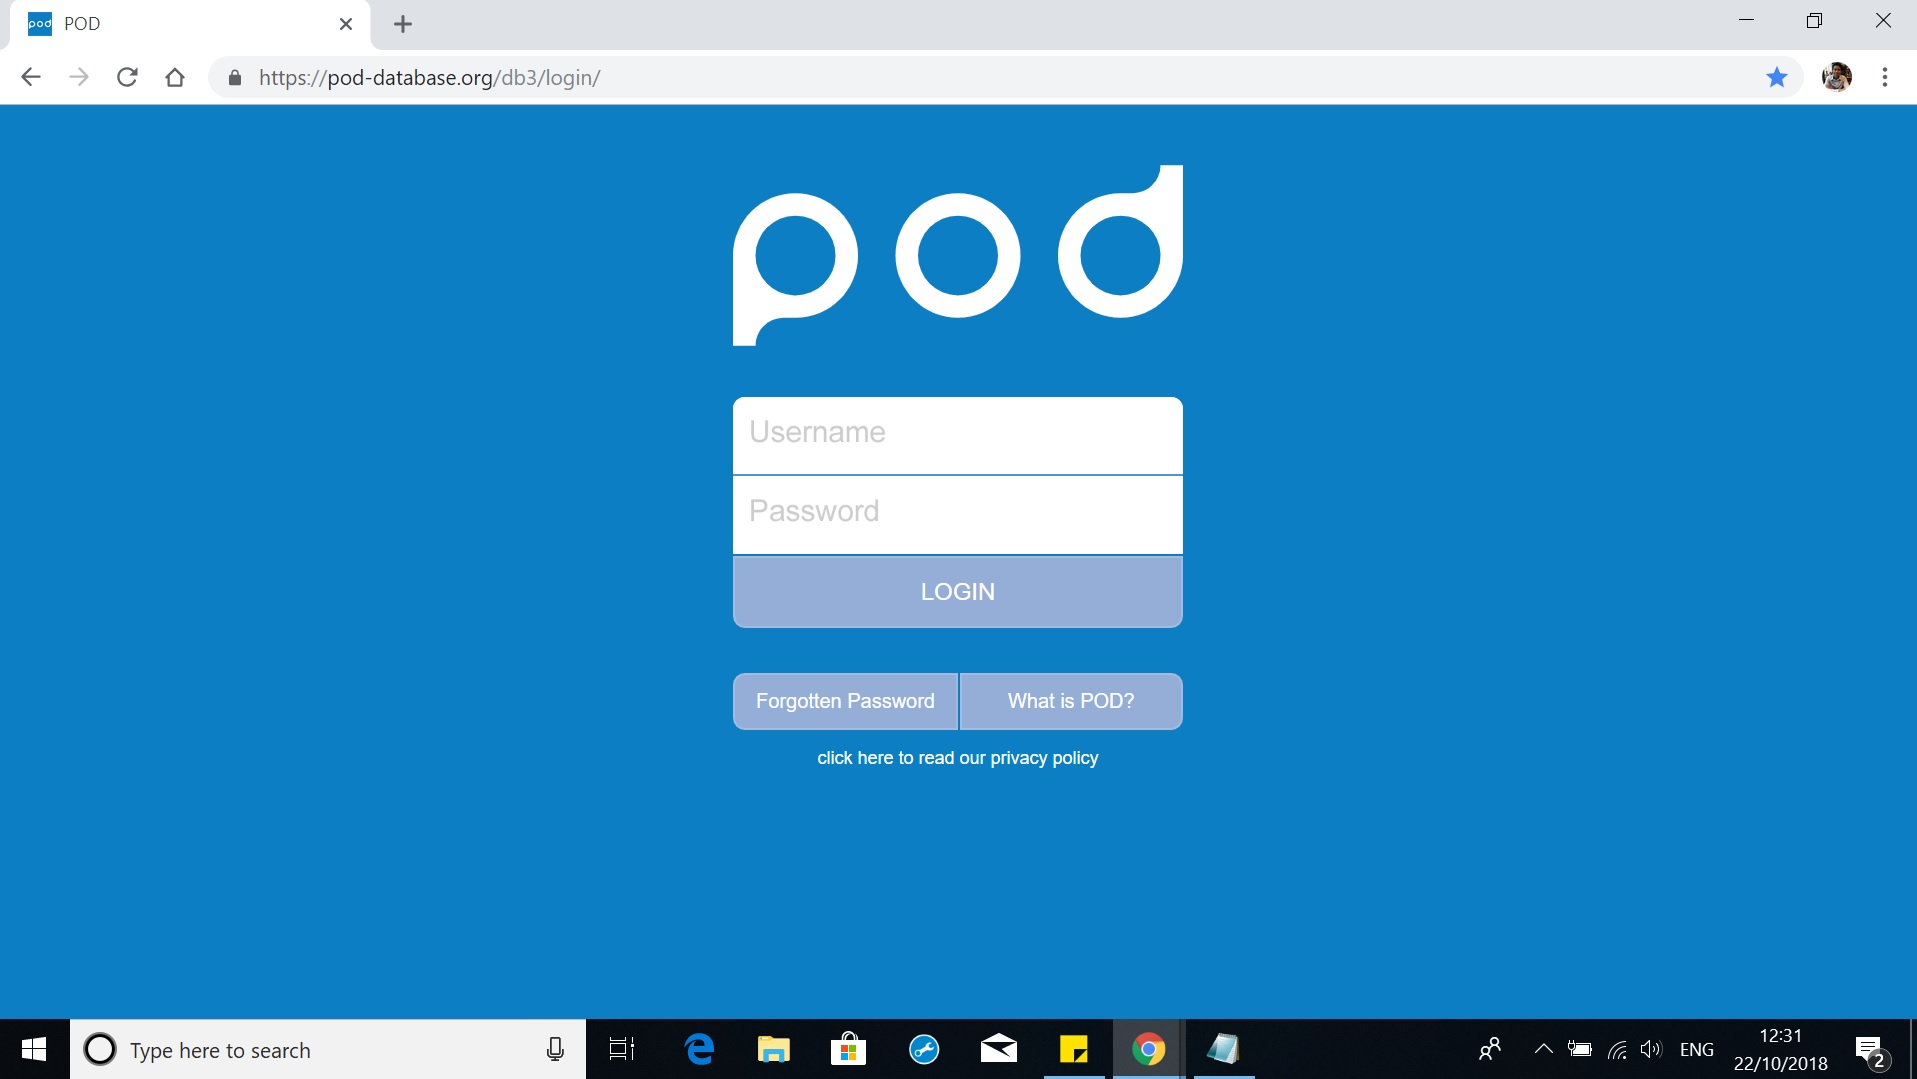Open the What is POD? page
This screenshot has width=1917, height=1079.
(x=1071, y=701)
